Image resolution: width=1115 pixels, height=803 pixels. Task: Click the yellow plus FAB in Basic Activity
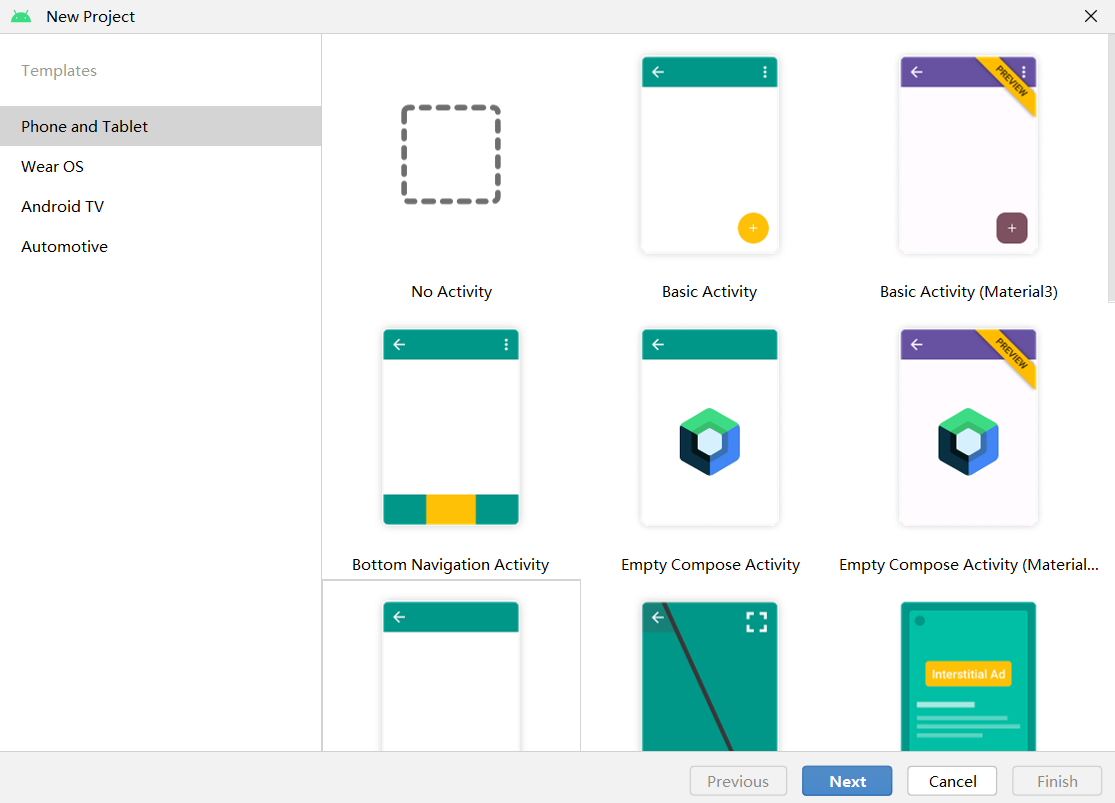pyautogui.click(x=753, y=228)
